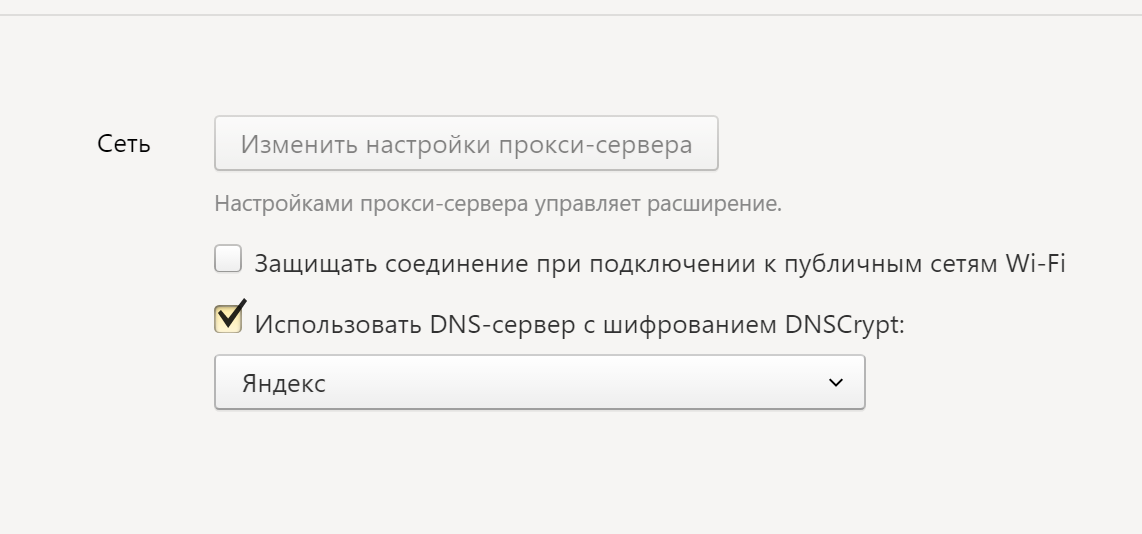Screen dimensions: 1142x534
Task: Click the word "Яндекс" in the combo box
Action: pyautogui.click(x=284, y=384)
